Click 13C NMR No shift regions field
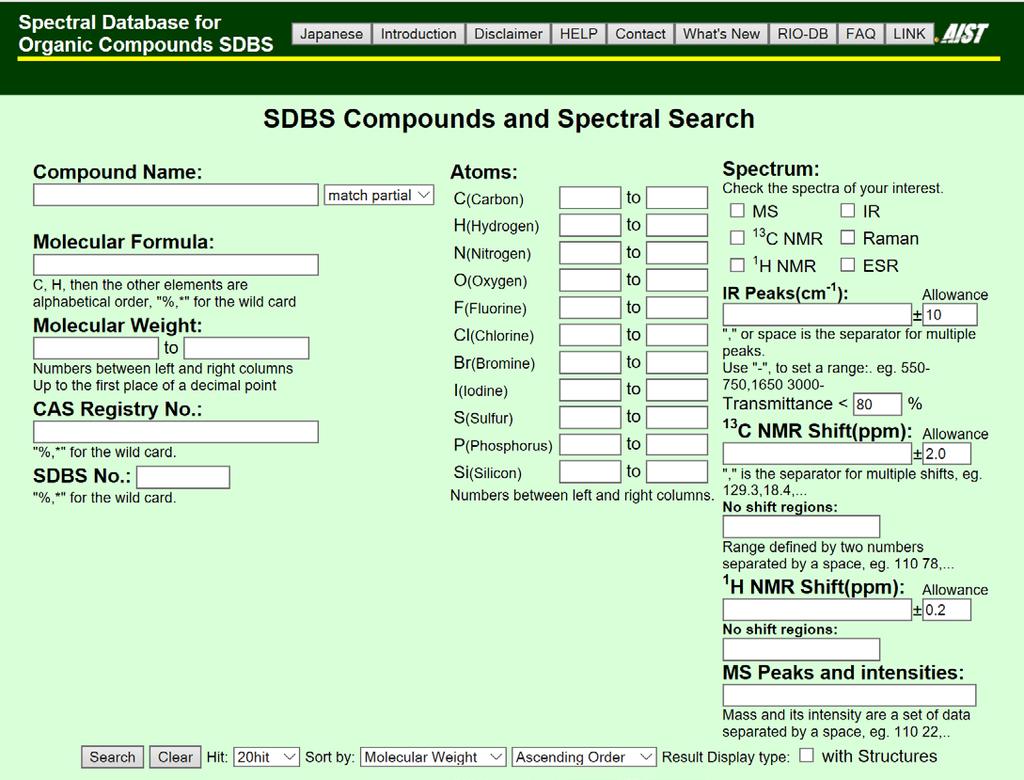Image resolution: width=1024 pixels, height=780 pixels. pyautogui.click(x=801, y=527)
